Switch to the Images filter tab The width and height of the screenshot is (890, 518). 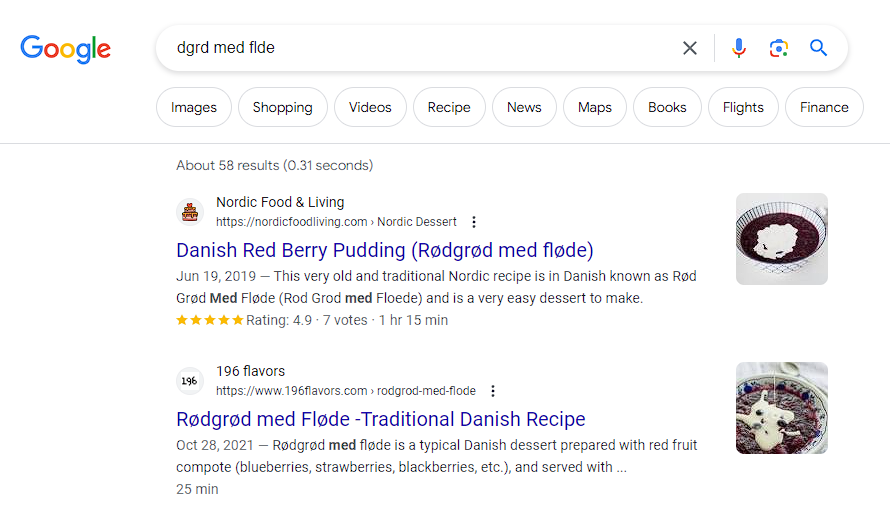pos(194,107)
